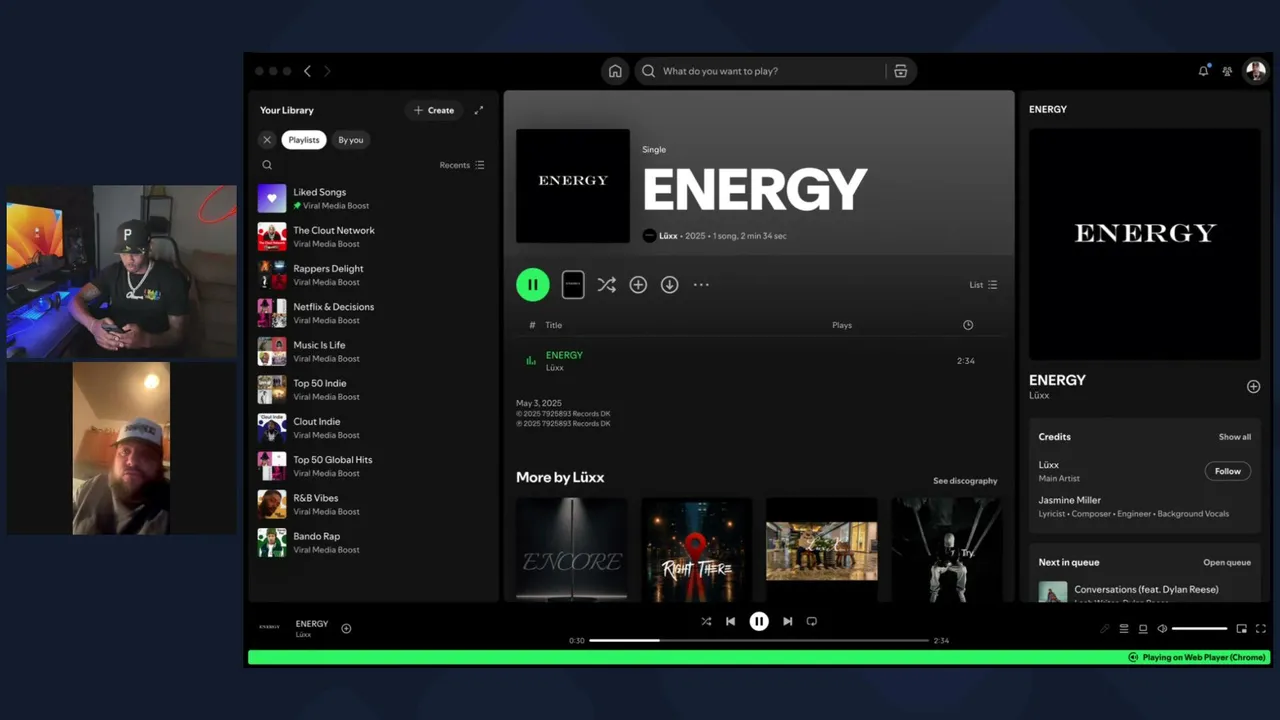
Task: Click the ENERGY single cover art
Action: (x=573, y=185)
